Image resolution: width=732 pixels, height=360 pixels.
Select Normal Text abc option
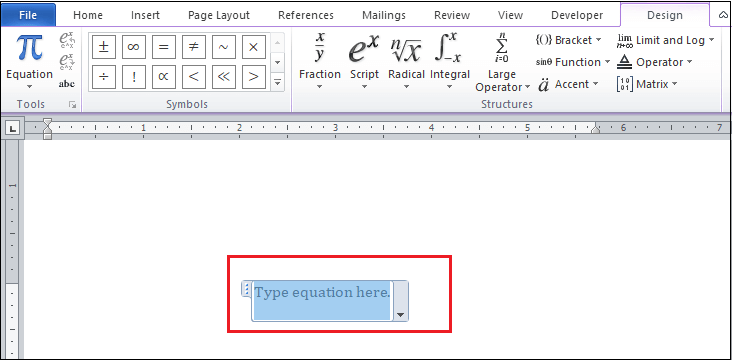[x=67, y=84]
